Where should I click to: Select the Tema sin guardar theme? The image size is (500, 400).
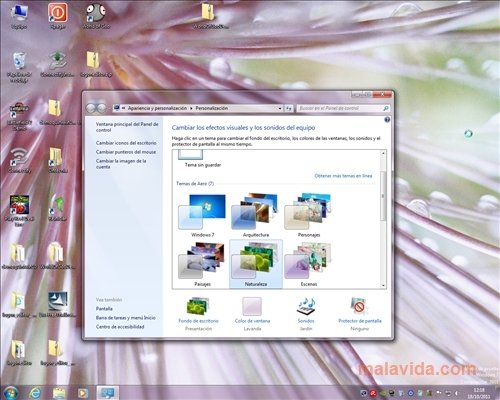pos(202,159)
